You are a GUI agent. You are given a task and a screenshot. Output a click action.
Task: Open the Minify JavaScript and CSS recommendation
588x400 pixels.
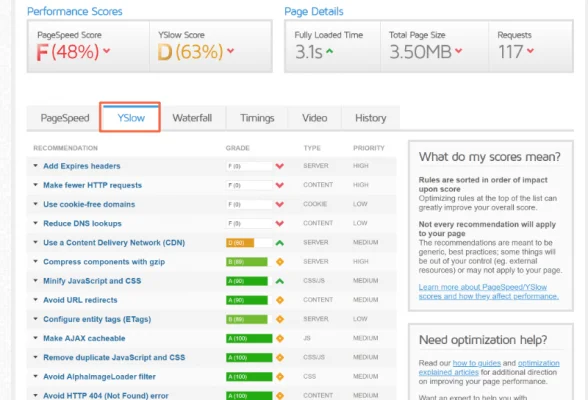click(x=92, y=281)
